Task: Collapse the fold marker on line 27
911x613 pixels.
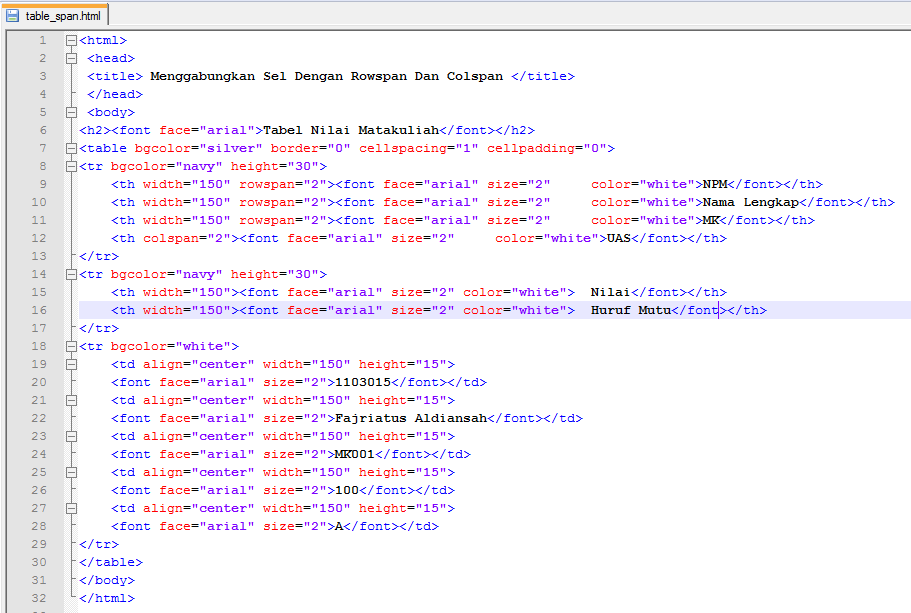Action: tap(70, 508)
